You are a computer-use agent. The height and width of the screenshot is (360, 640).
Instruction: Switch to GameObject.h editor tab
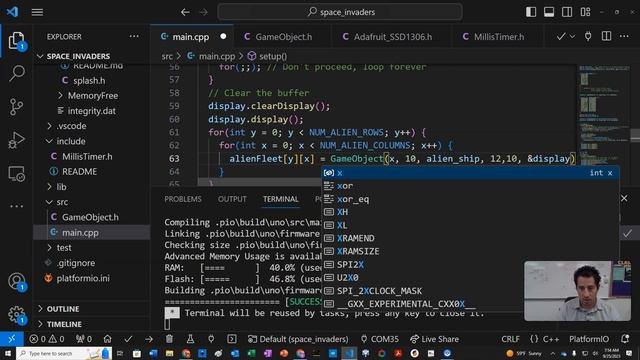(x=283, y=37)
